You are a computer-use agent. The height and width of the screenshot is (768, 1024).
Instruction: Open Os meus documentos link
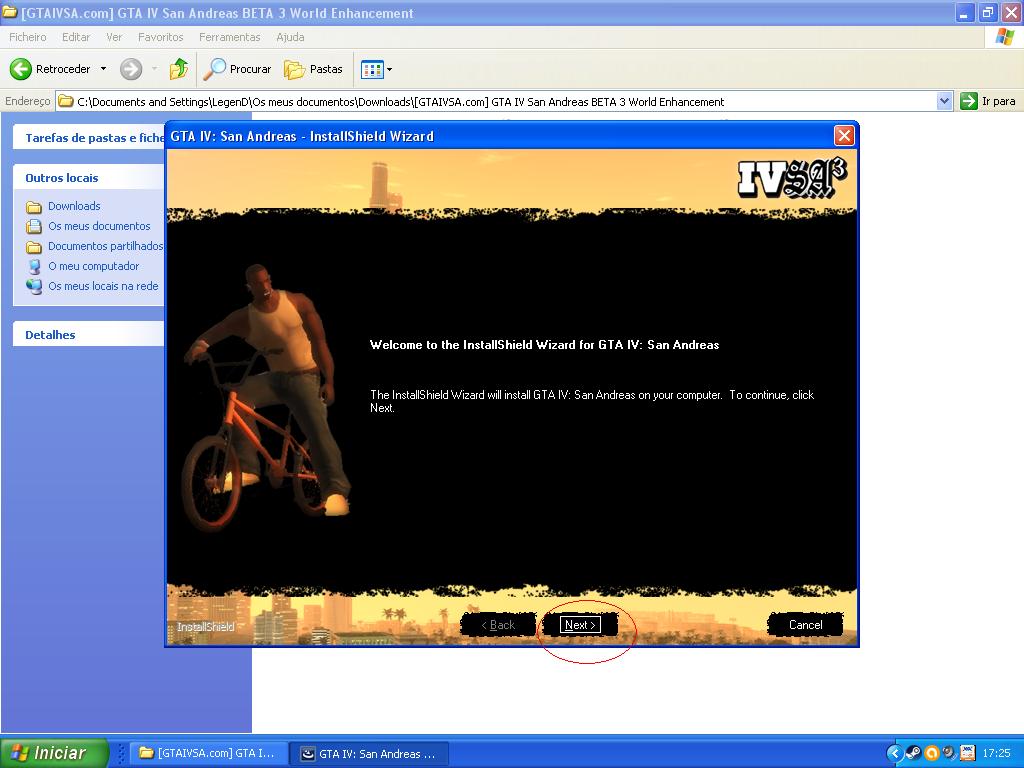(x=99, y=226)
